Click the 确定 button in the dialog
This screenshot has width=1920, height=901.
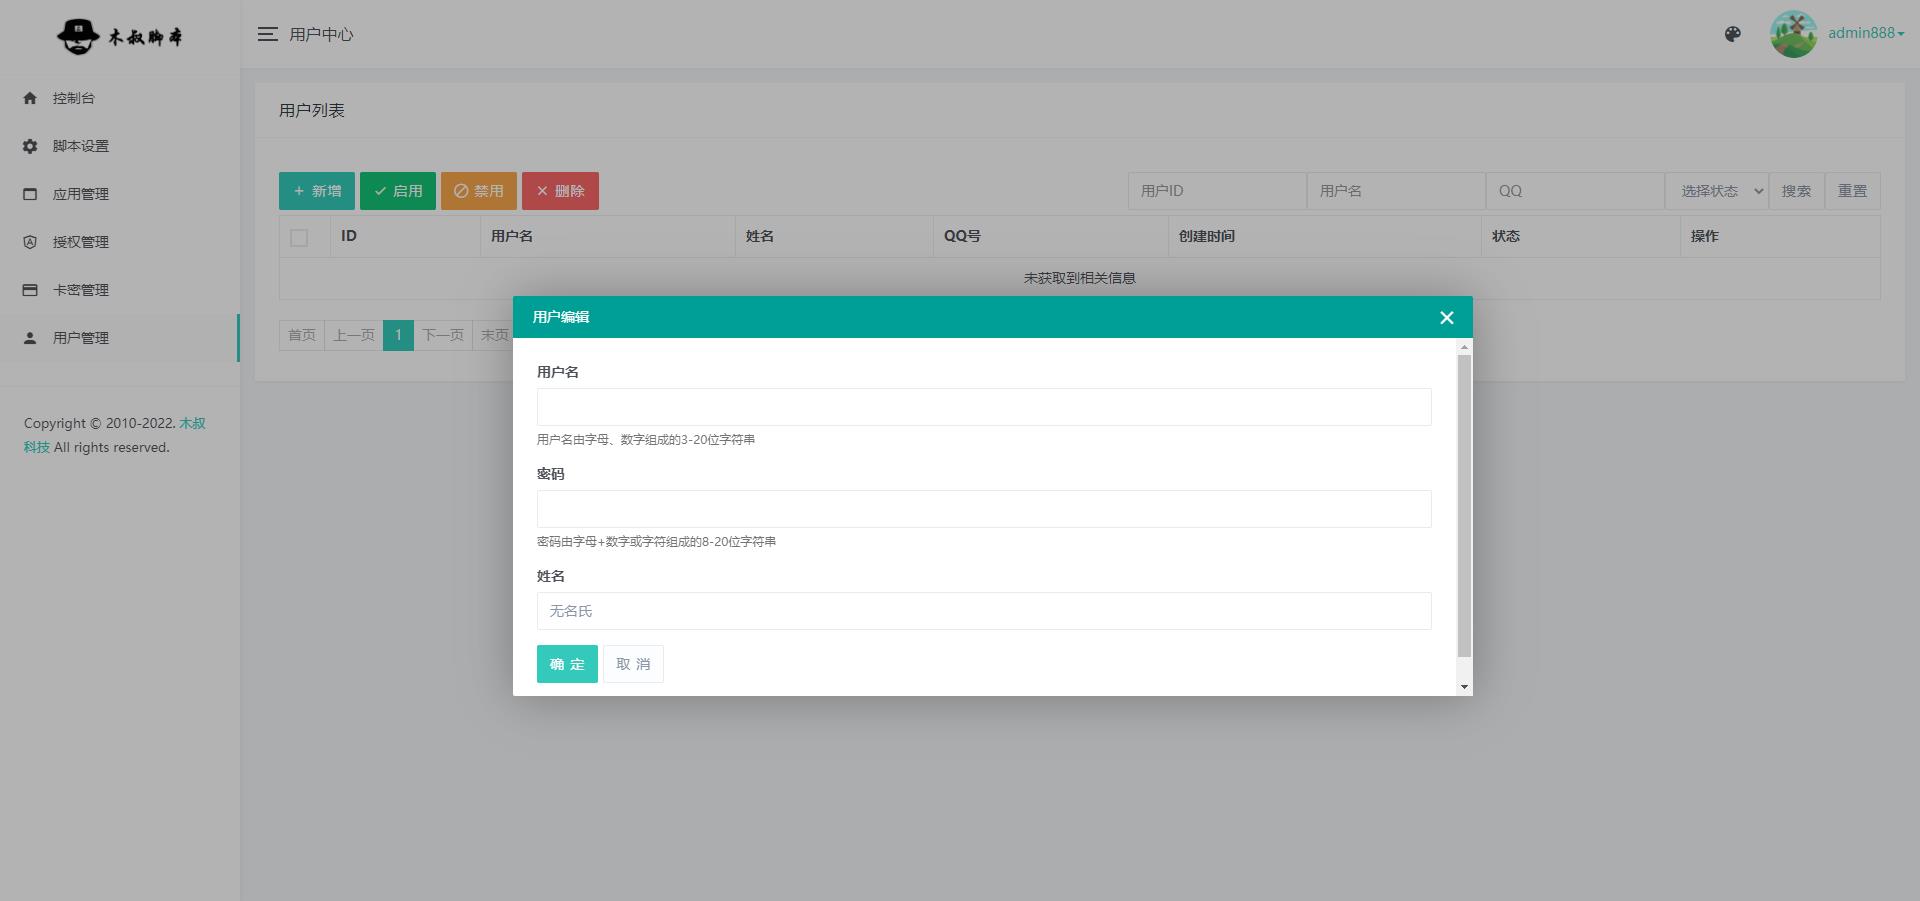(x=567, y=664)
